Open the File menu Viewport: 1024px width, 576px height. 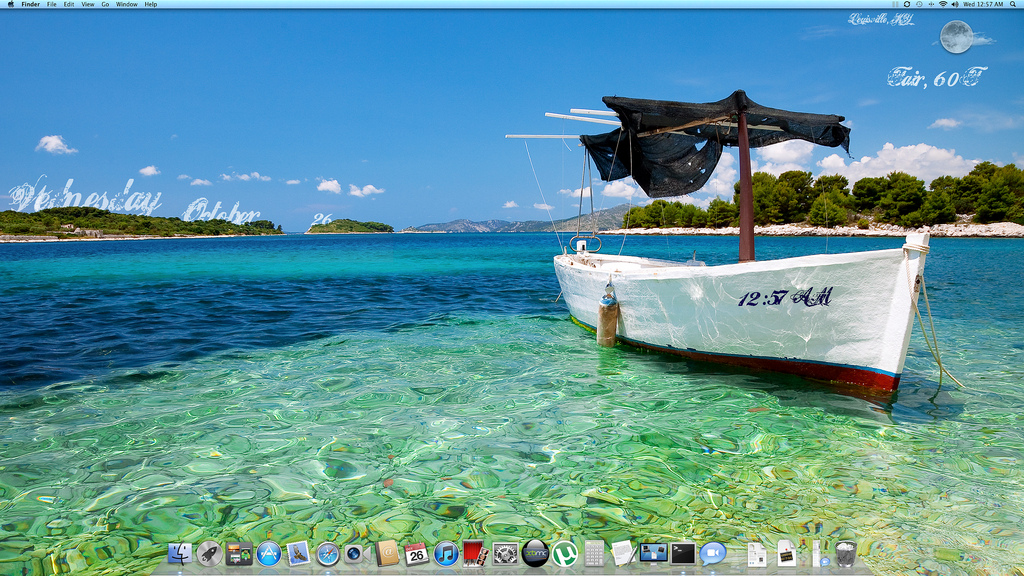tap(52, 4)
